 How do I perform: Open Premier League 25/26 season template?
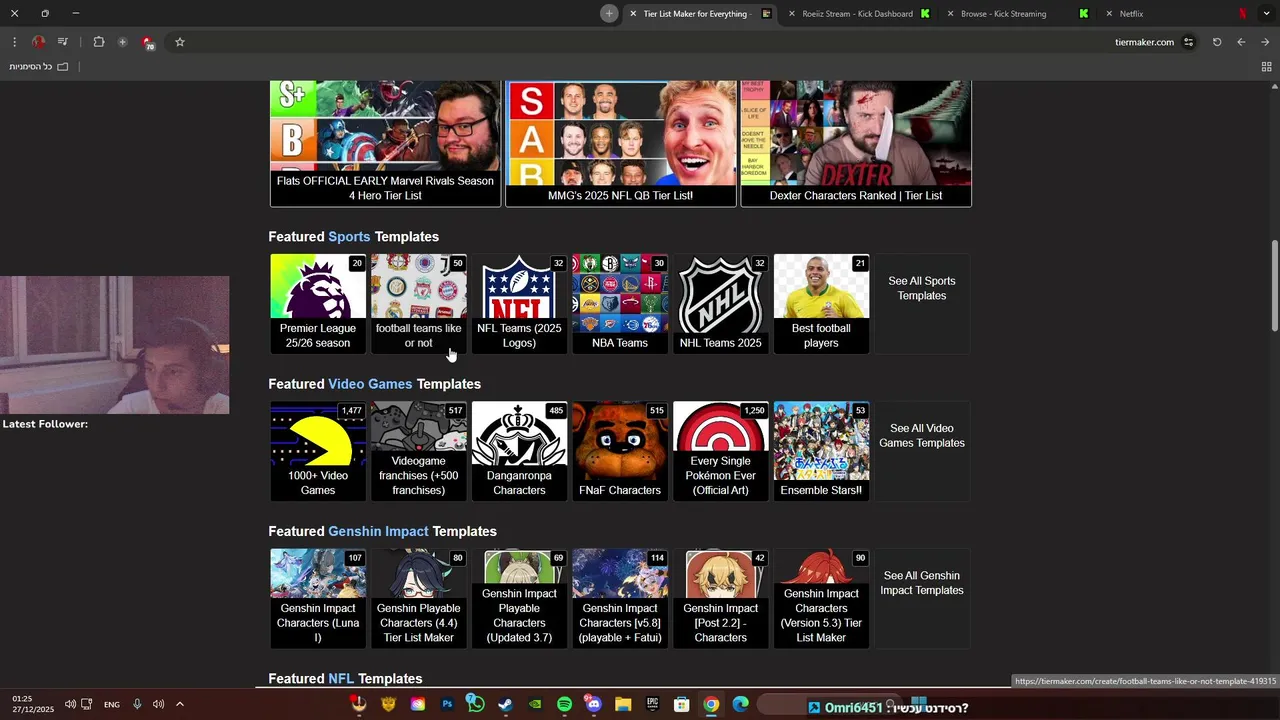click(318, 304)
